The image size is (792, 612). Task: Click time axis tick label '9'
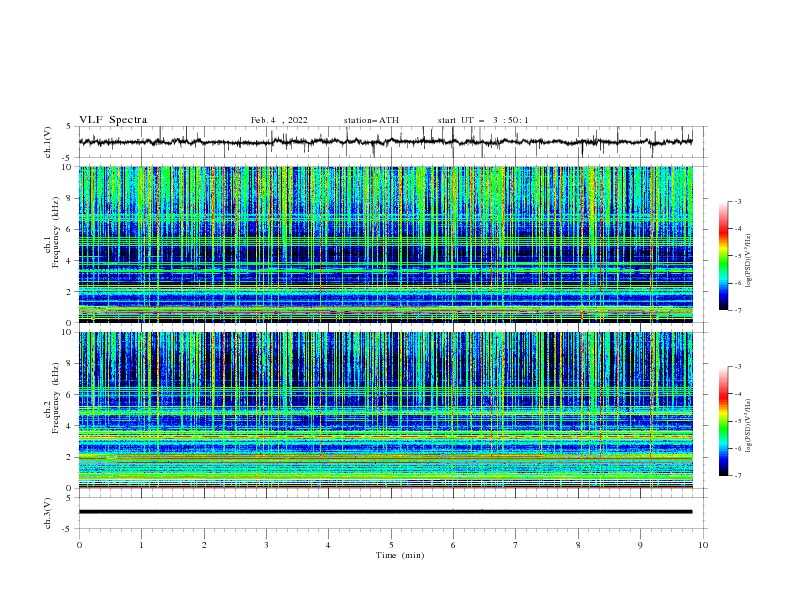click(x=640, y=545)
